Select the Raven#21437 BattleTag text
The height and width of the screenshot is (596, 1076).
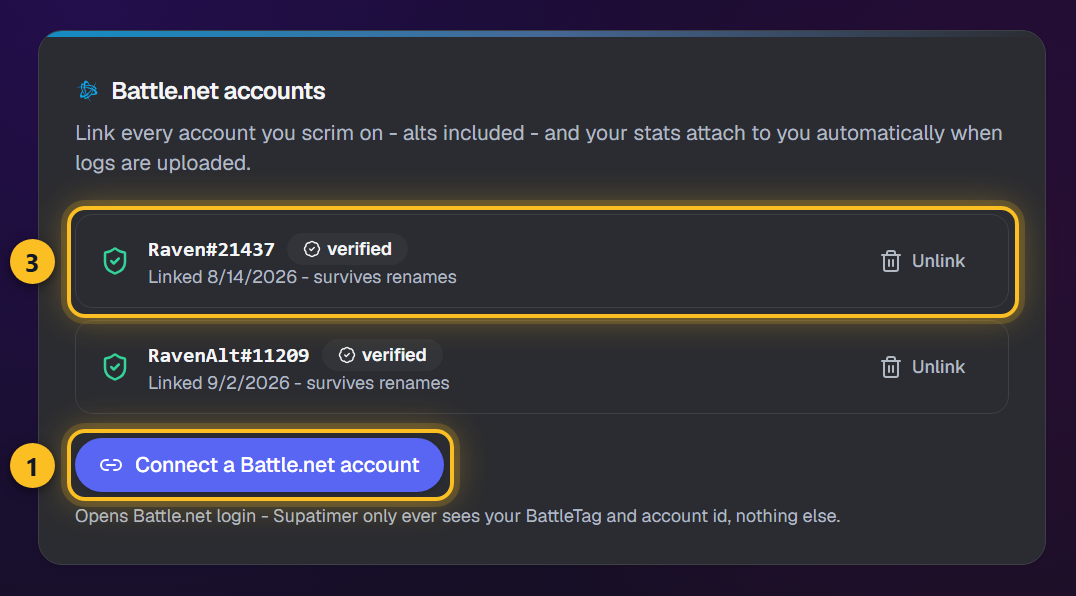(x=211, y=250)
